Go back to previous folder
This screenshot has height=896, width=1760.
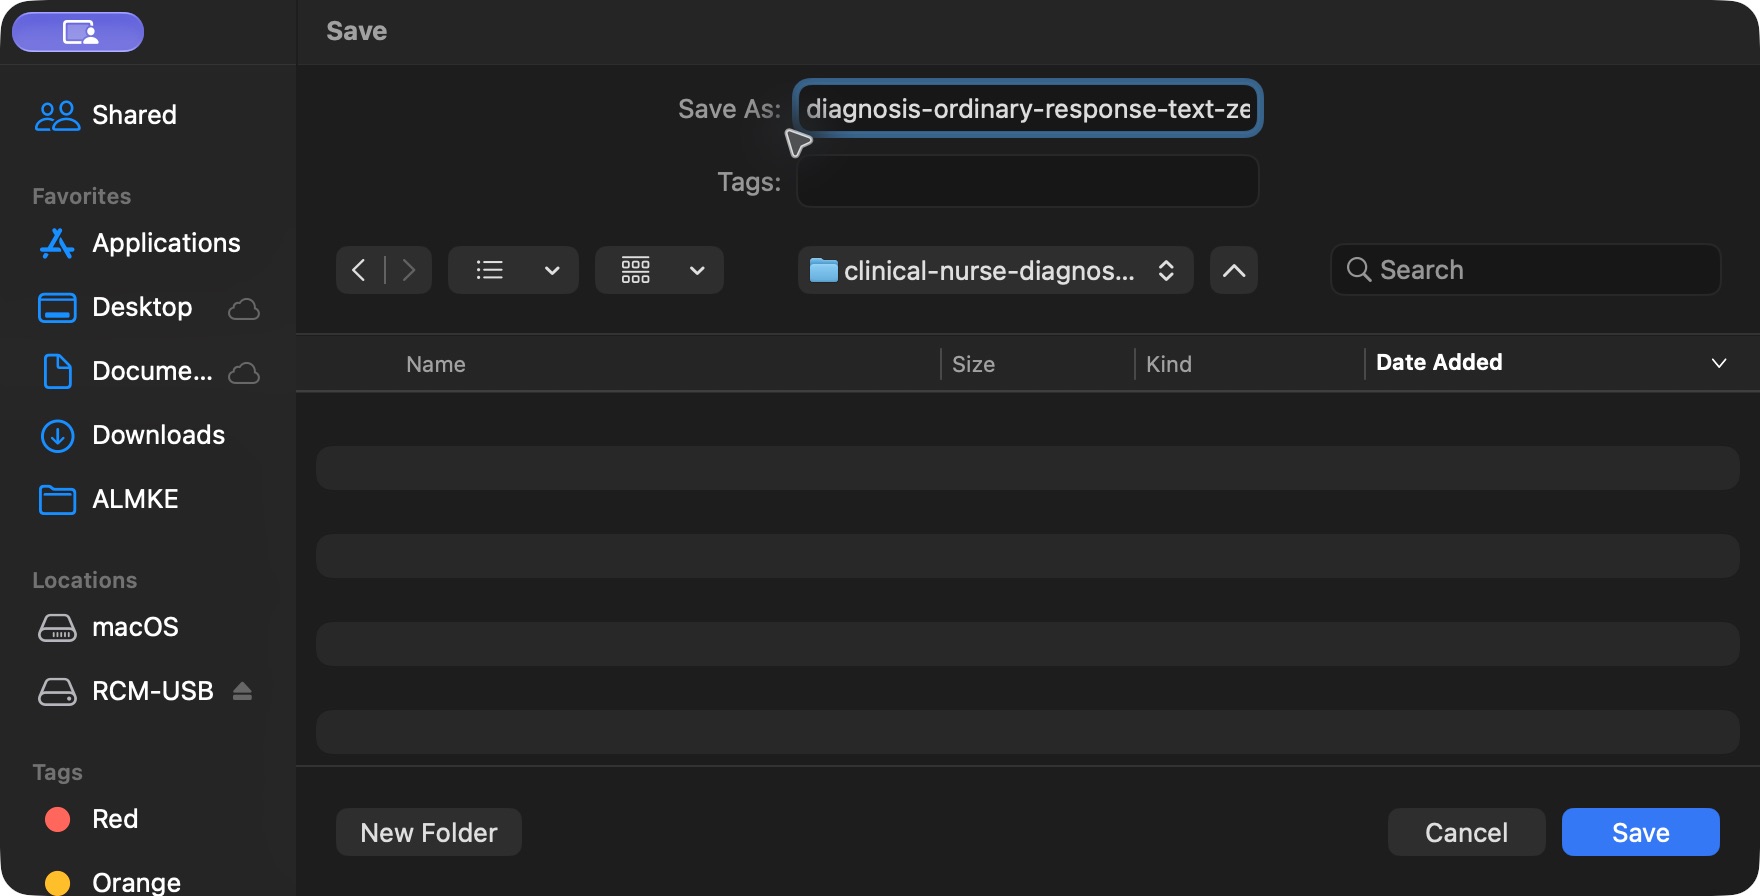(x=359, y=270)
